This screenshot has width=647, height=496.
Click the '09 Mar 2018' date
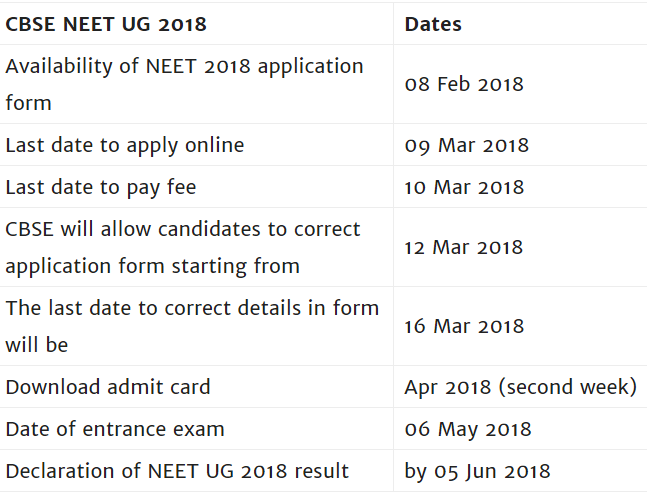(467, 145)
